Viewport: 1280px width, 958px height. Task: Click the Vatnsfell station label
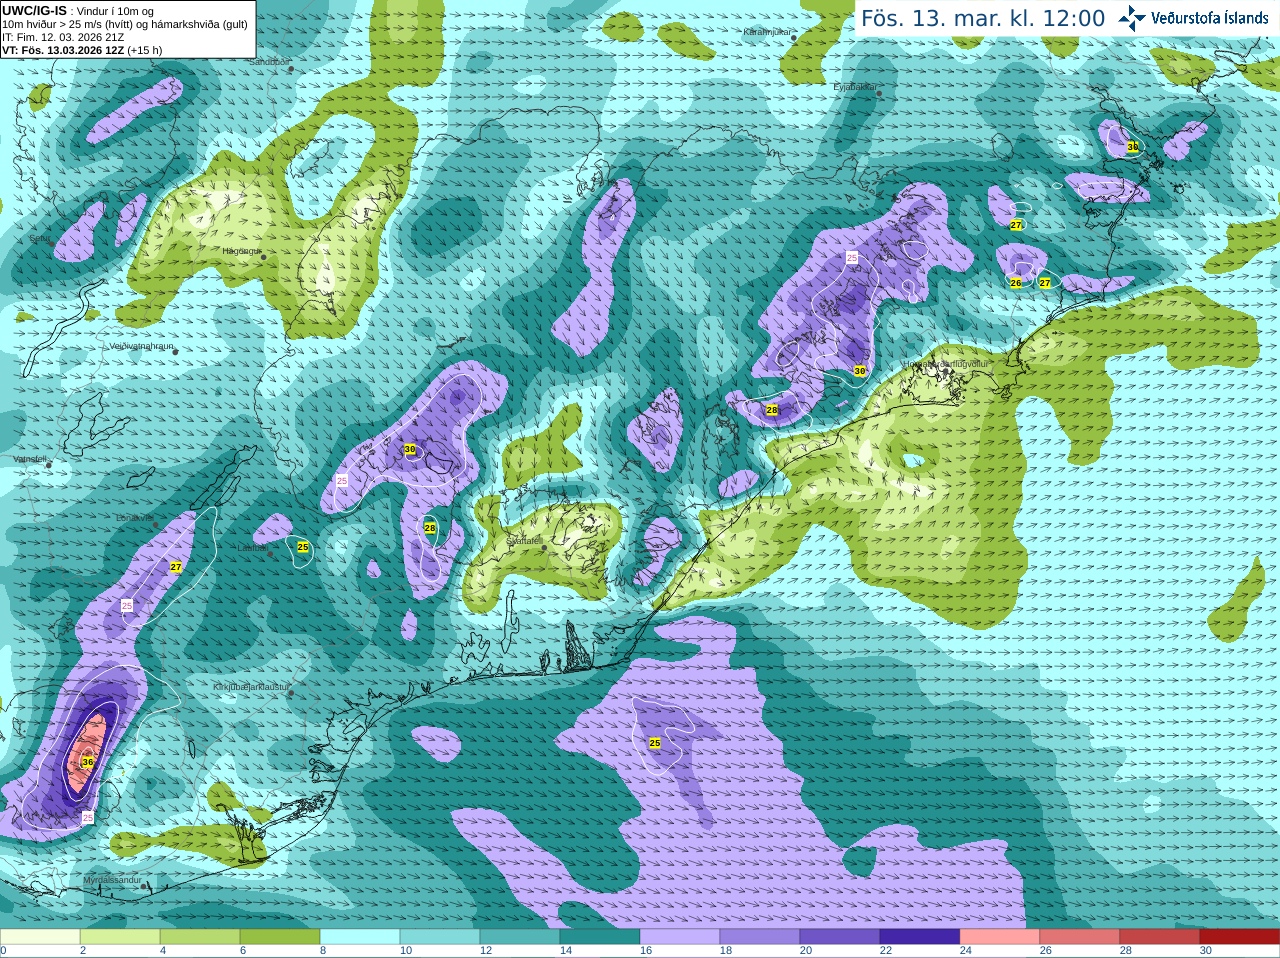click(30, 459)
